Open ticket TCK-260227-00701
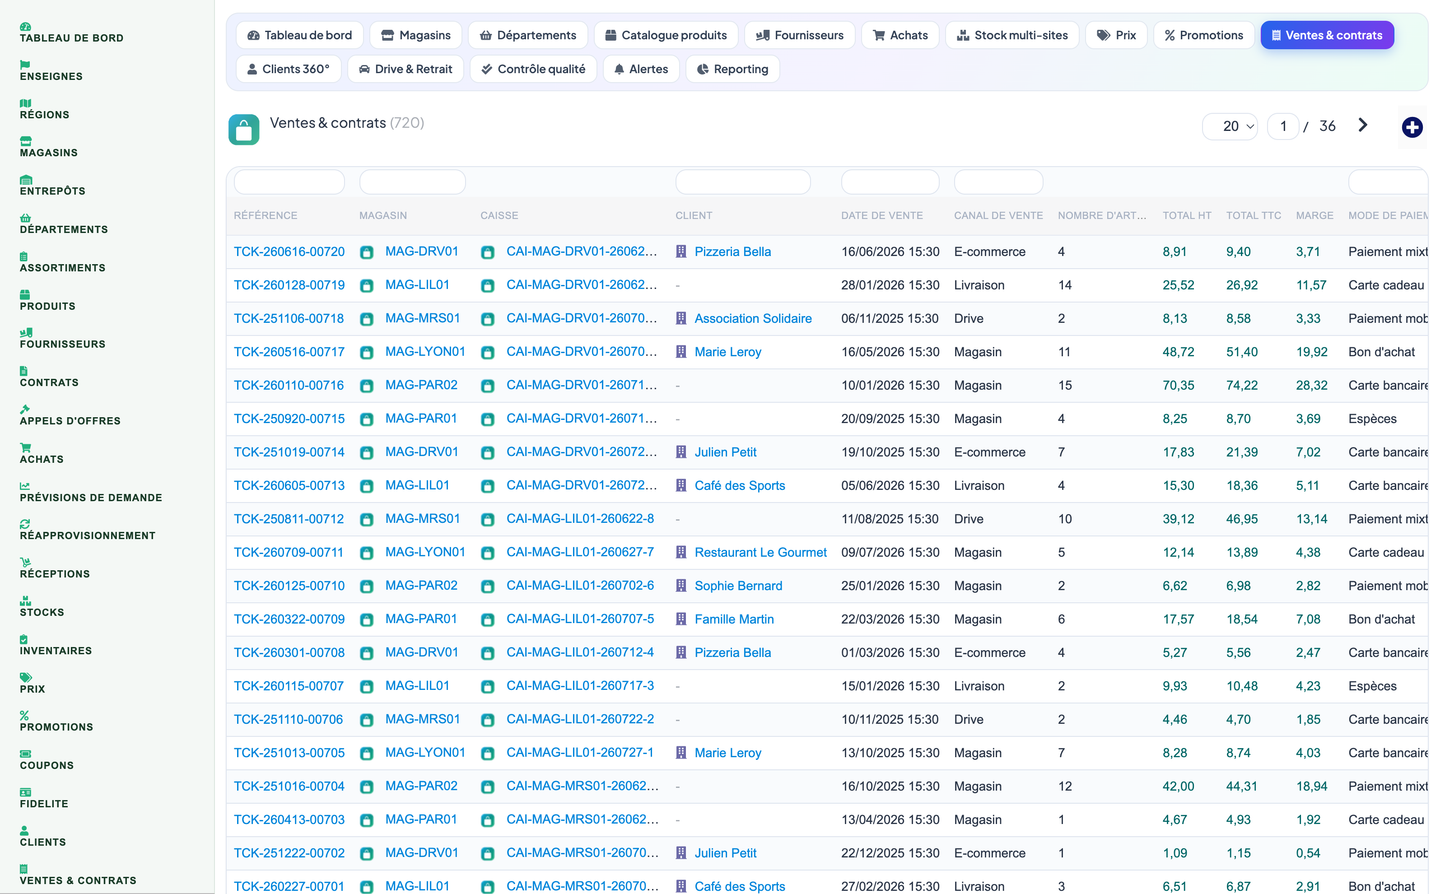 point(289,887)
